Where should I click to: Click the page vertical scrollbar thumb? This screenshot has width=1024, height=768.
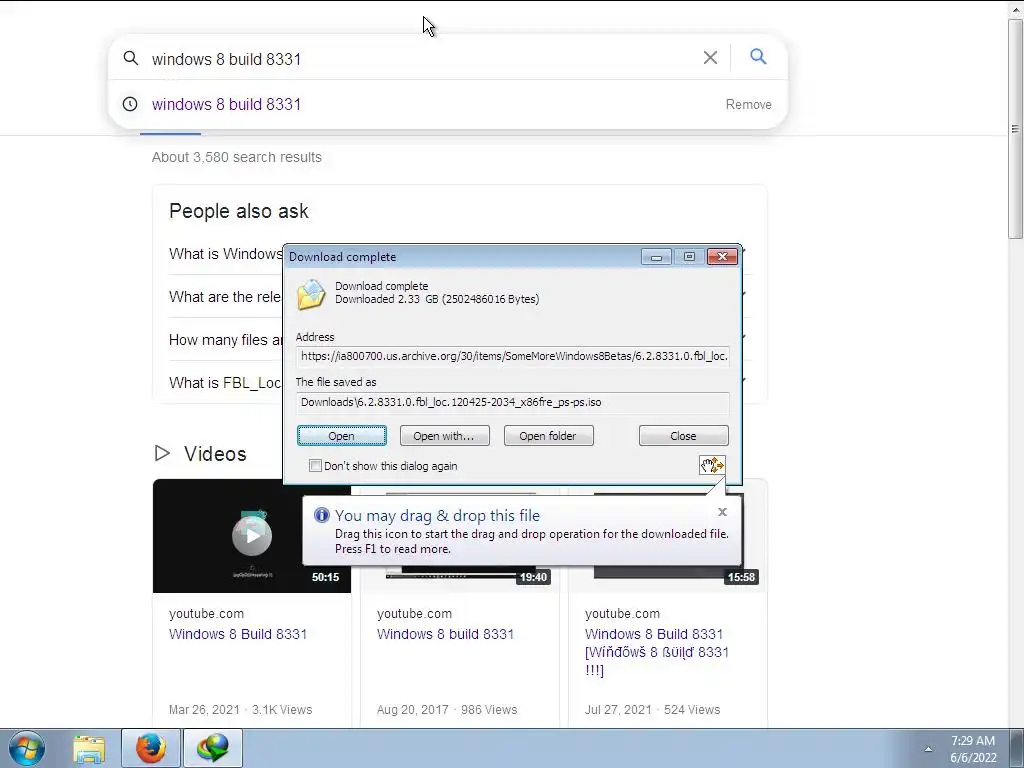[x=1016, y=129]
